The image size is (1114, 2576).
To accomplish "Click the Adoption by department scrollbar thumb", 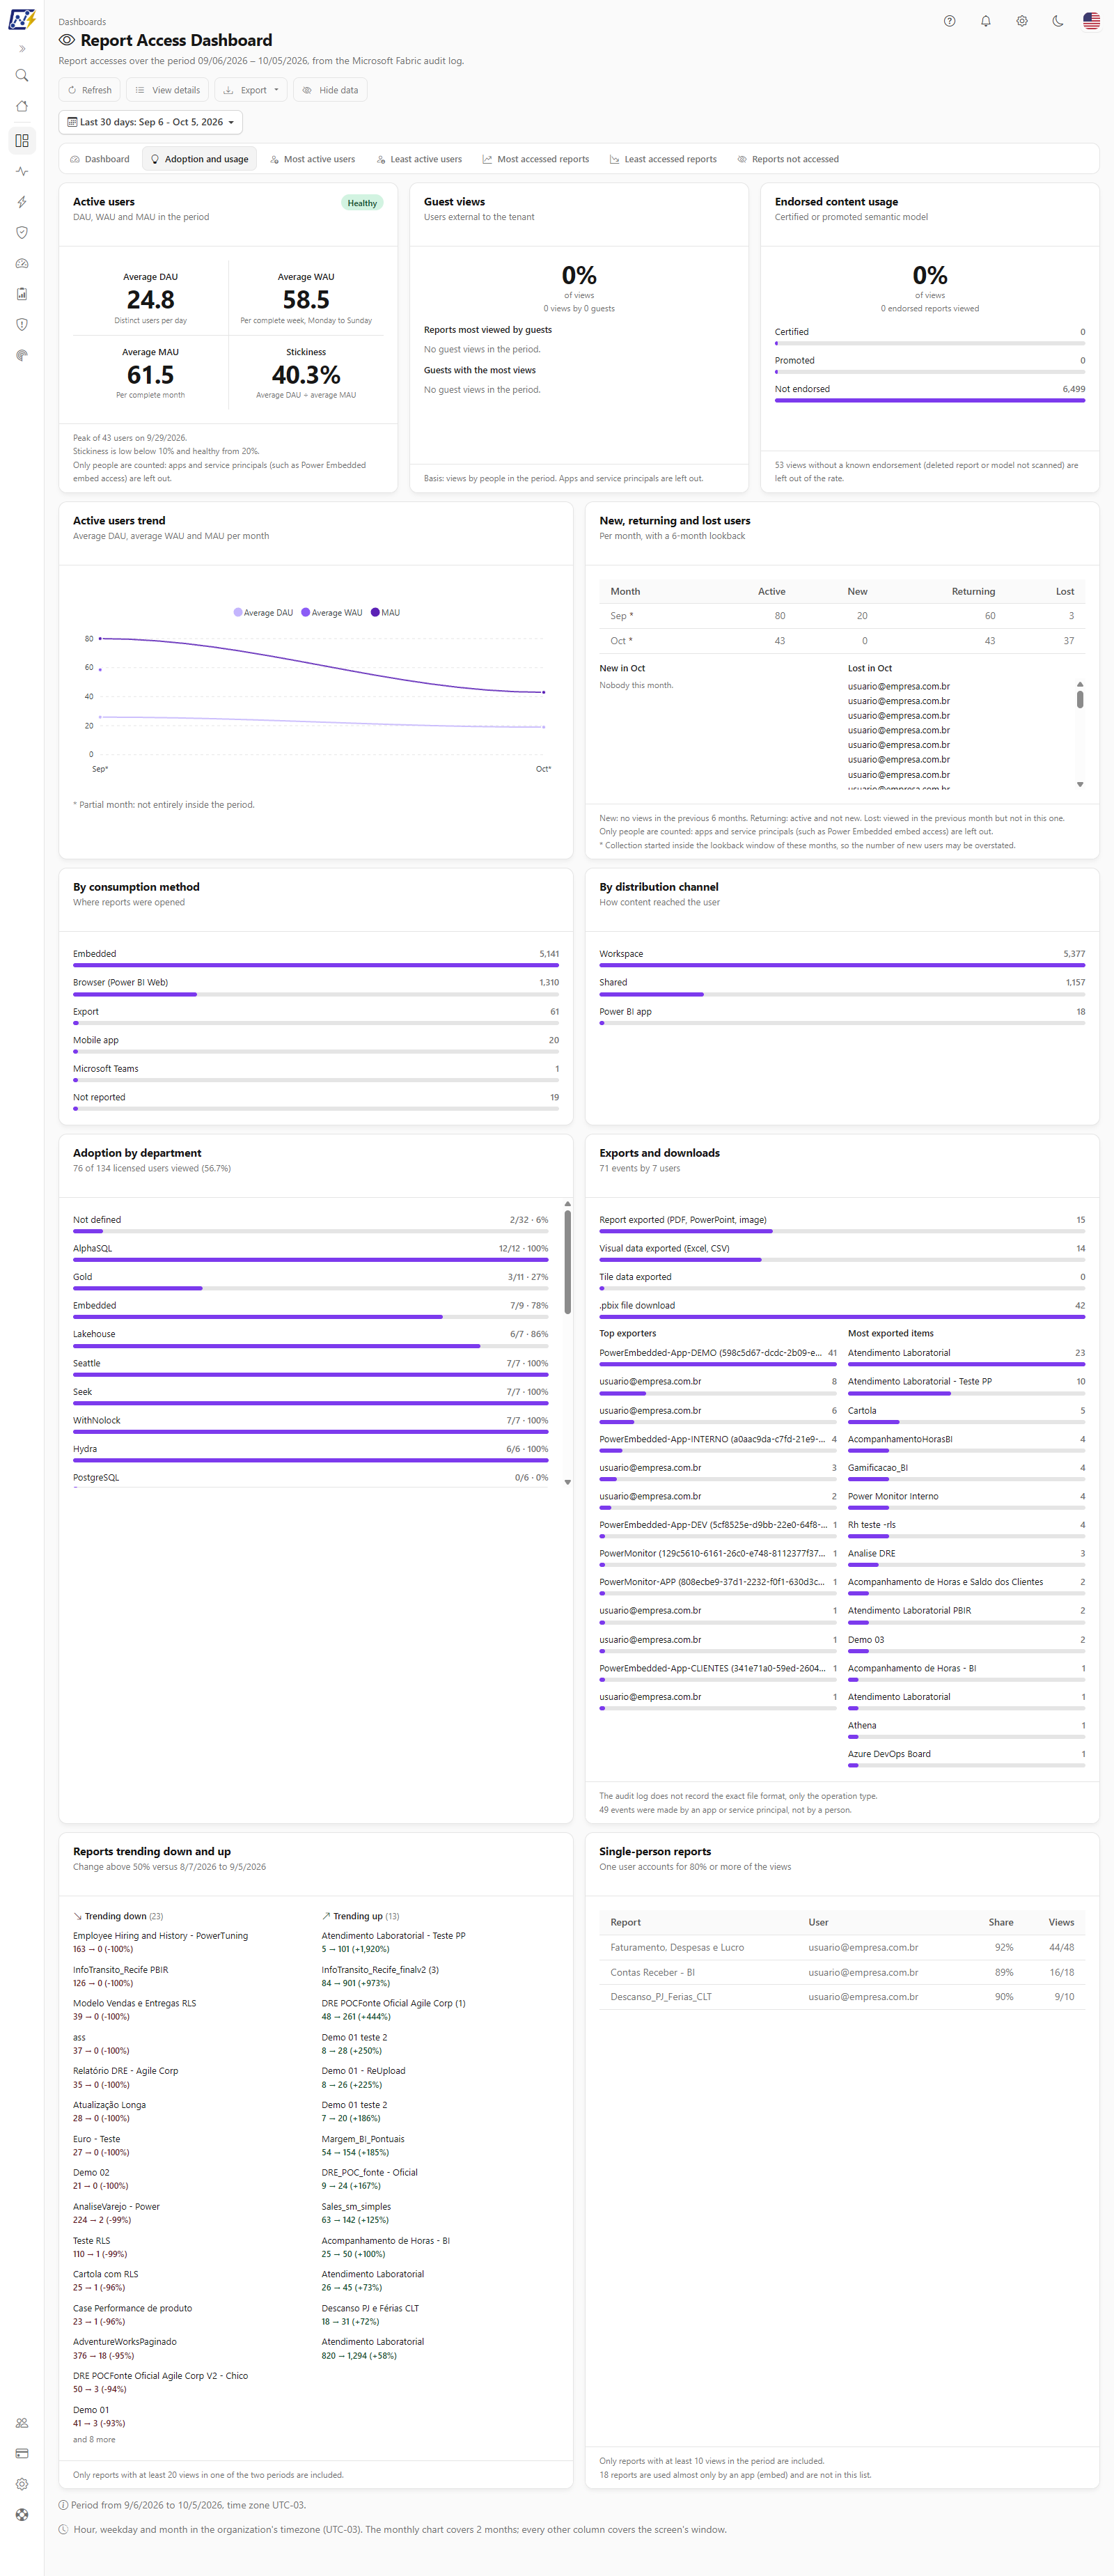I will [567, 1262].
